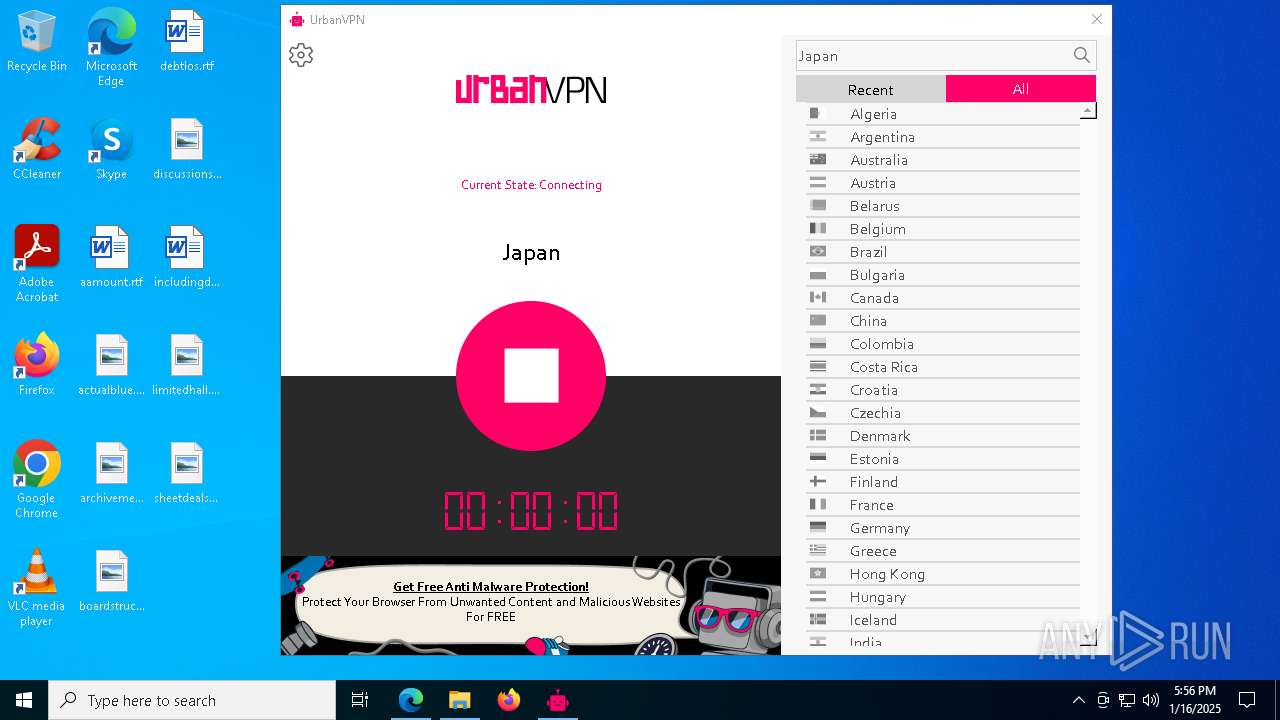Open Adobe Acrobat desktop shortcut
Screen dimensions: 1280x720
(37, 264)
